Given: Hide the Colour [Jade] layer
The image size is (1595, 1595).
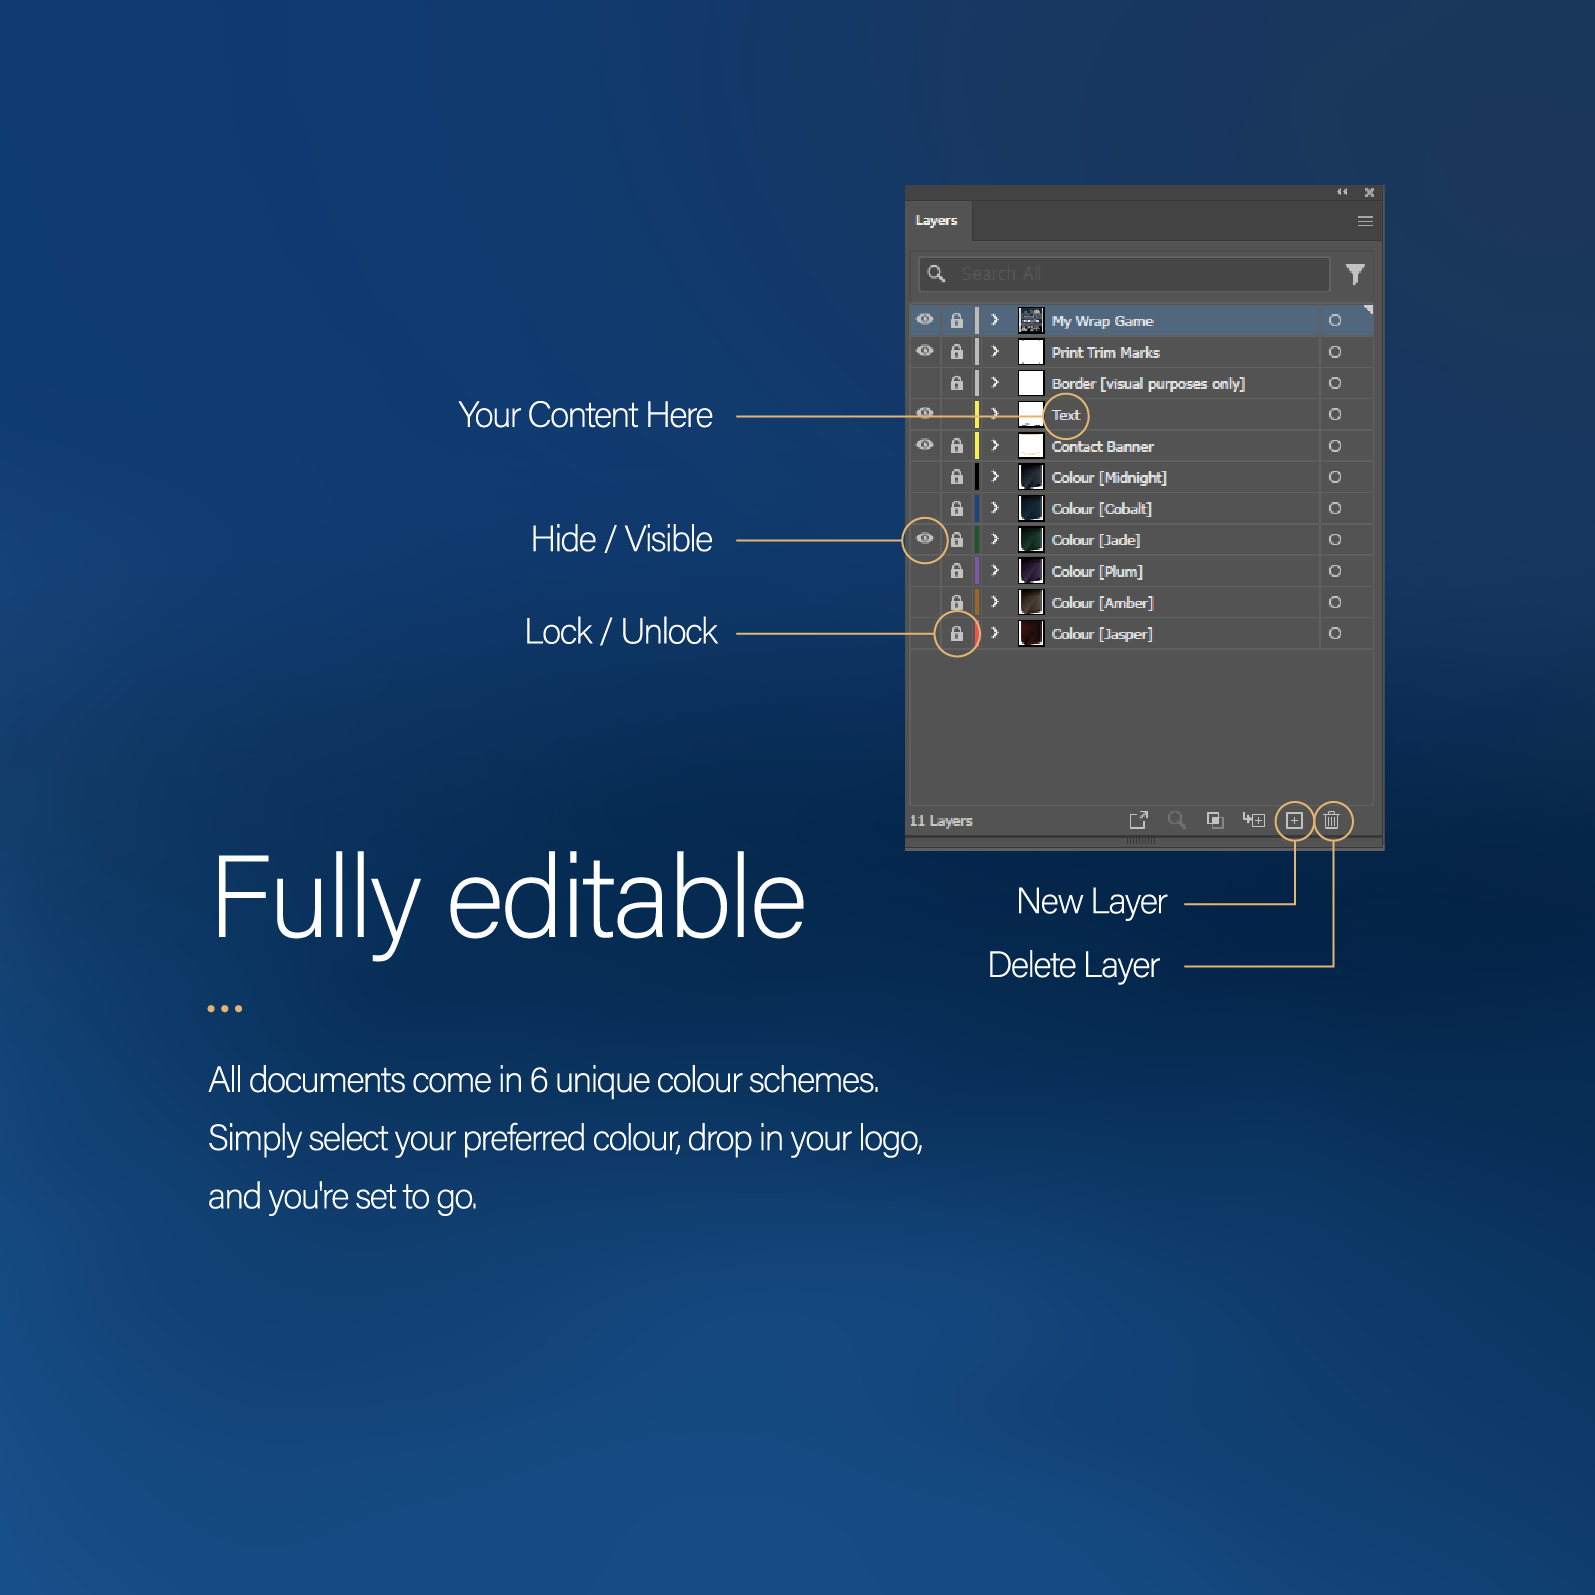Looking at the screenshot, I should pyautogui.click(x=925, y=539).
